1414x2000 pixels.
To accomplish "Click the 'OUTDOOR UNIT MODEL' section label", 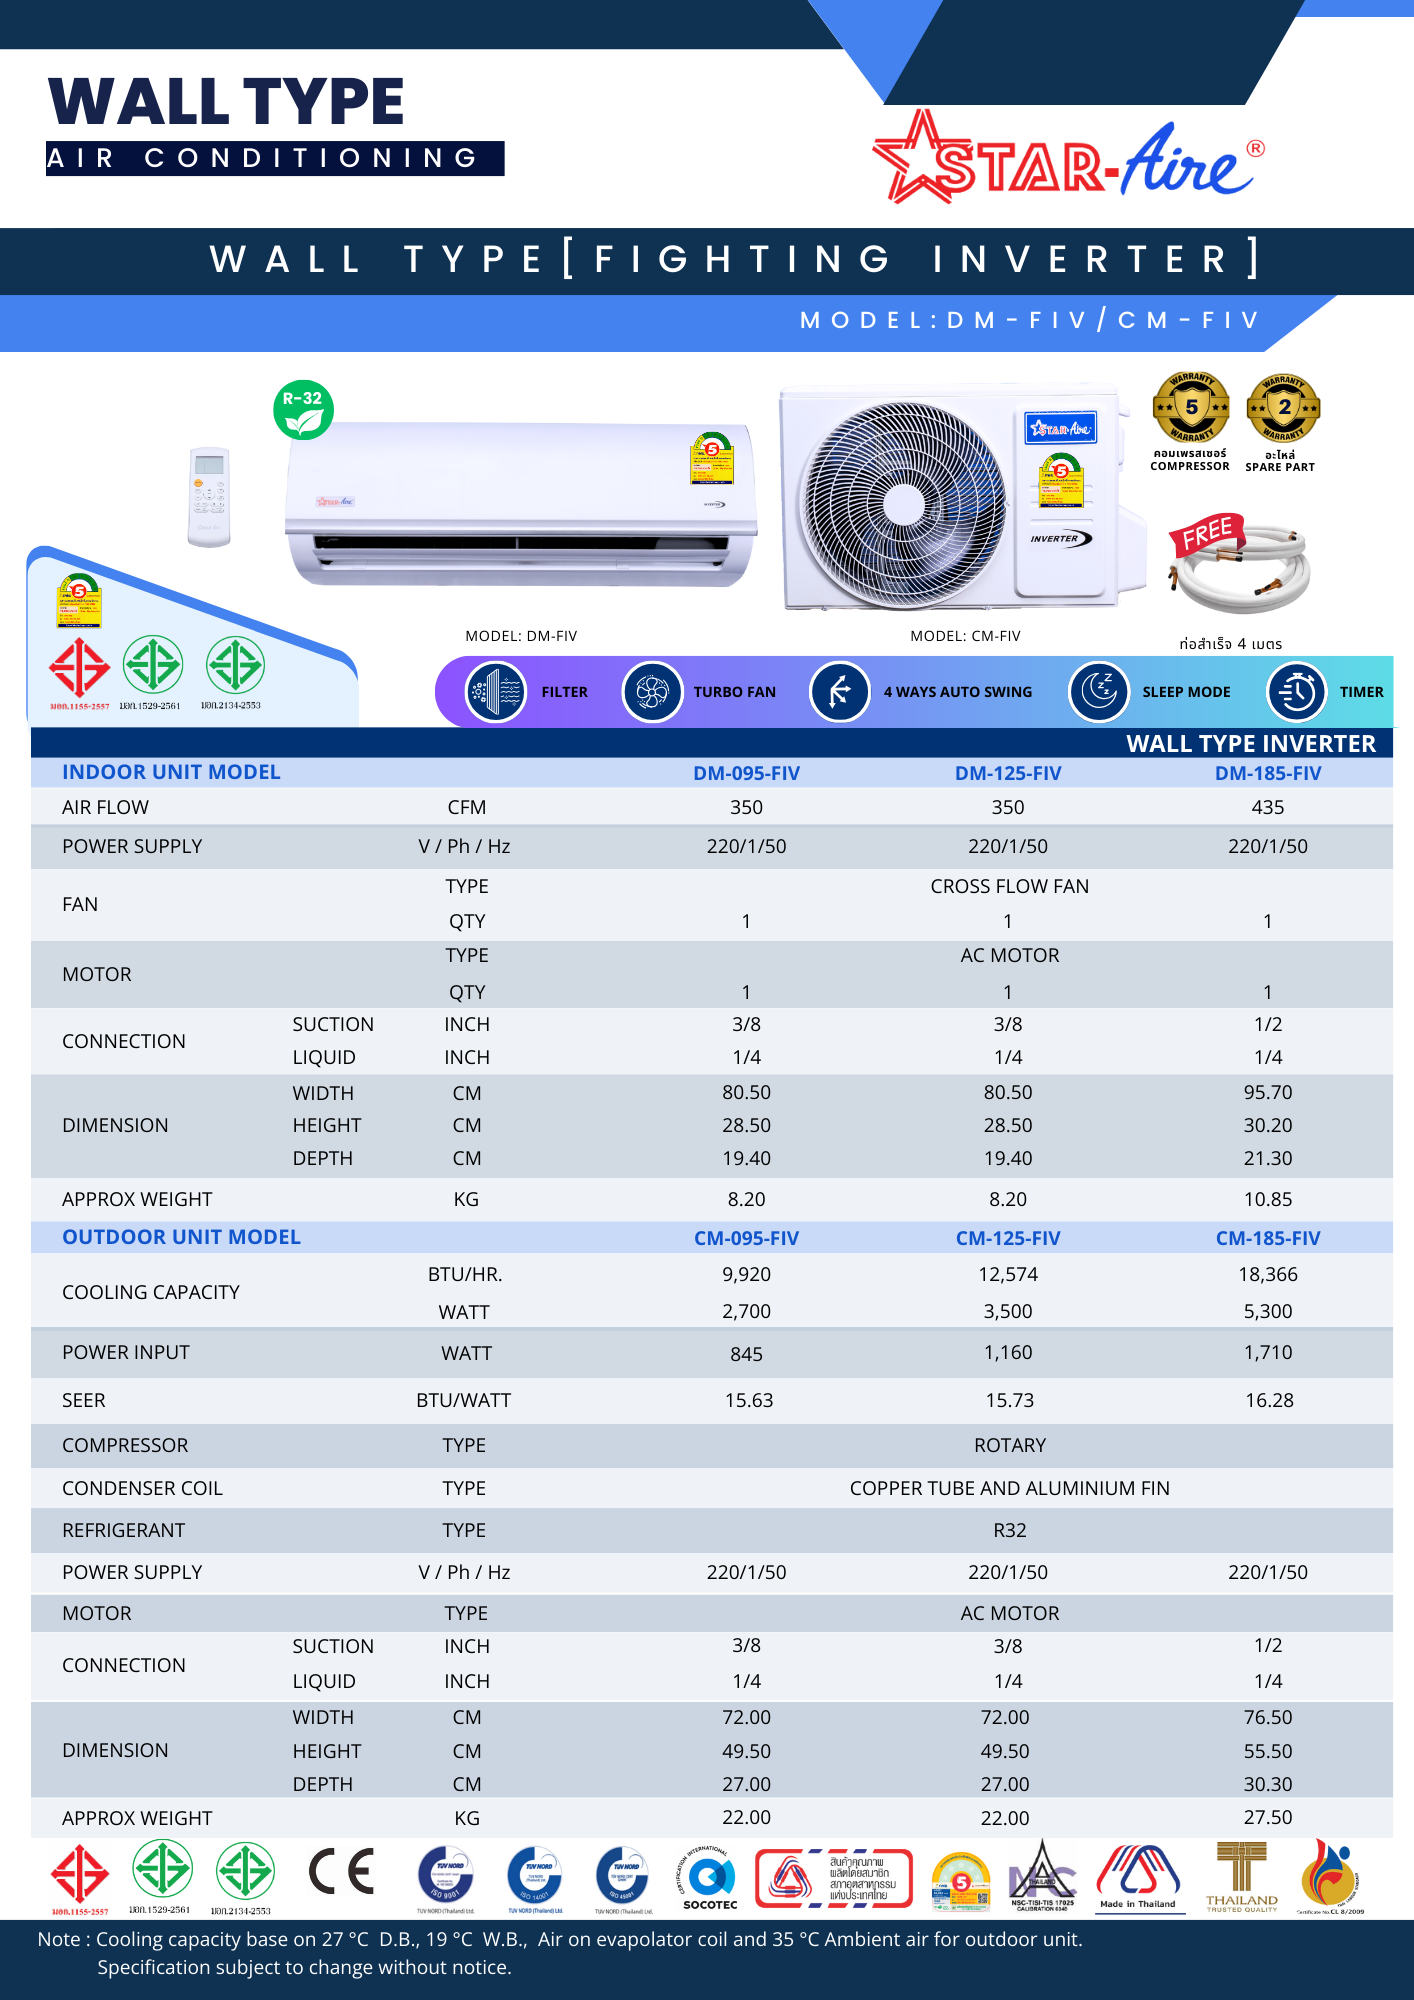I will [x=181, y=1237].
